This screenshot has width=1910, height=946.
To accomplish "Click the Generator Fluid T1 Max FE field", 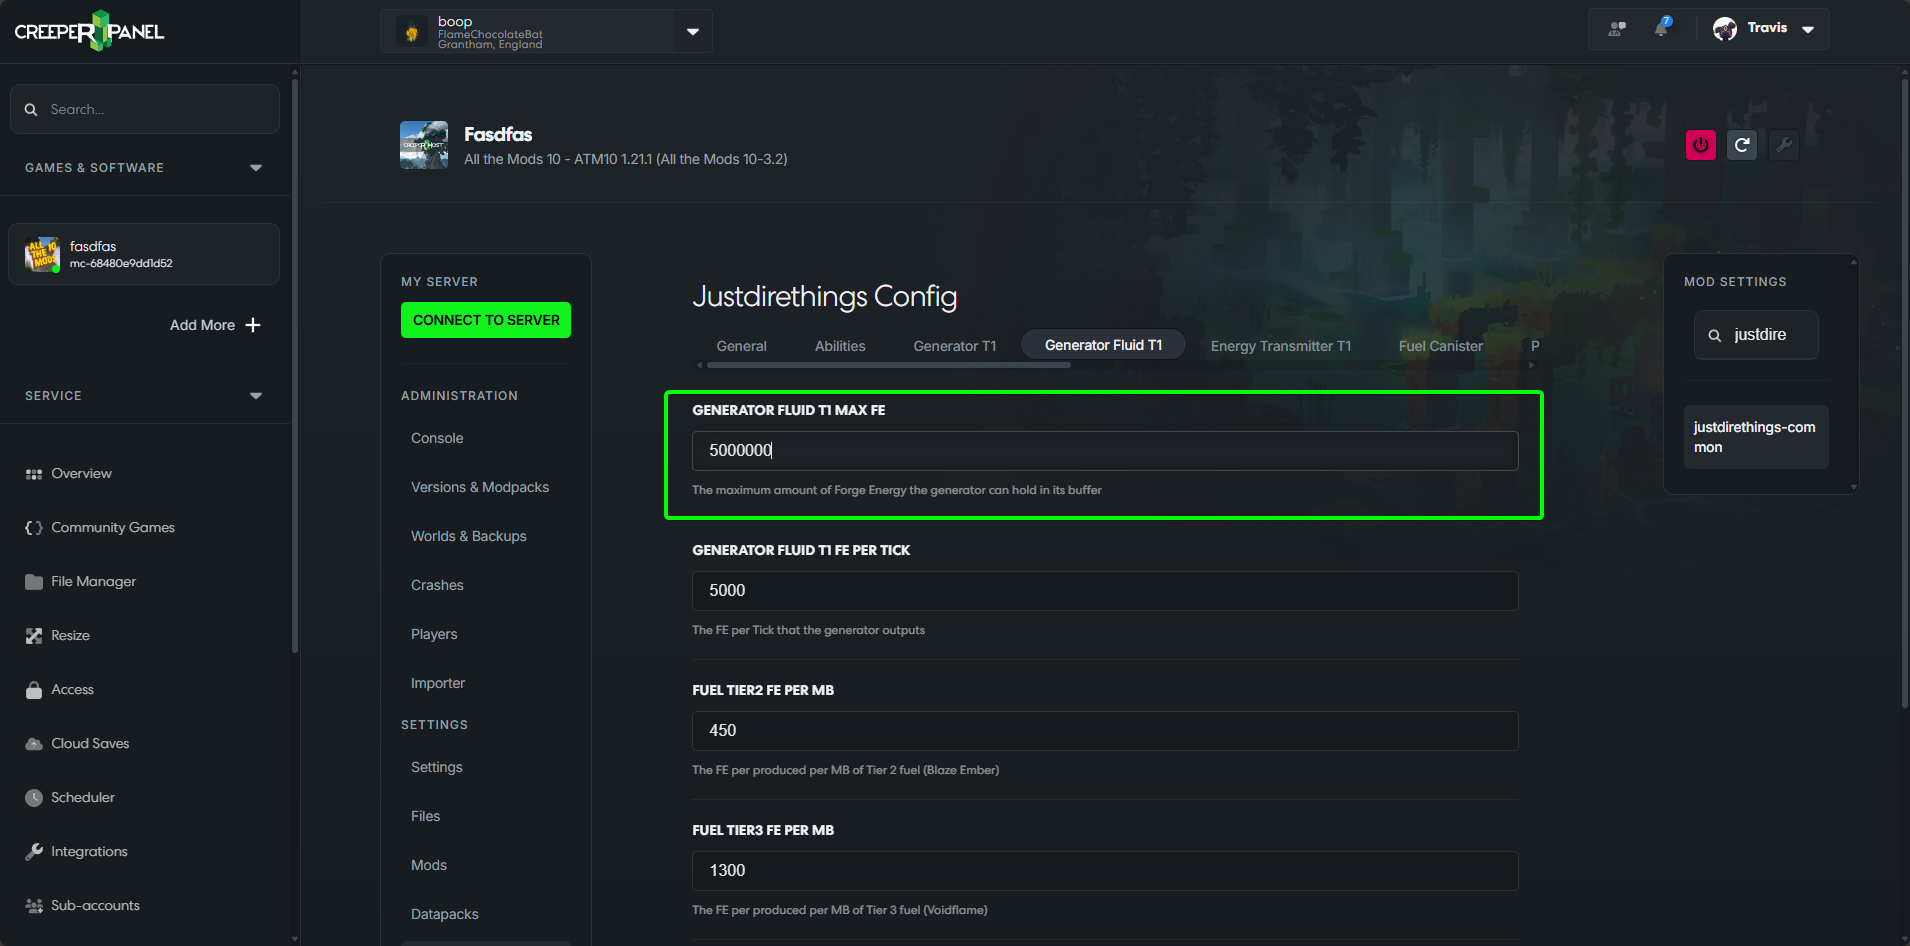I will (1105, 451).
